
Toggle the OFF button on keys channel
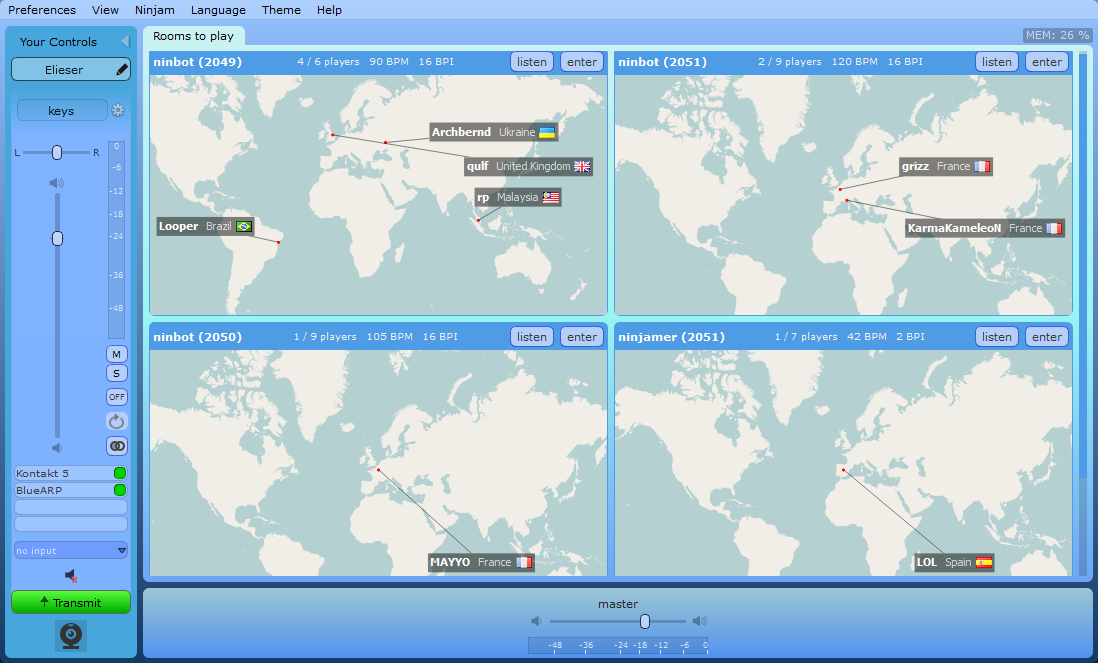point(117,397)
